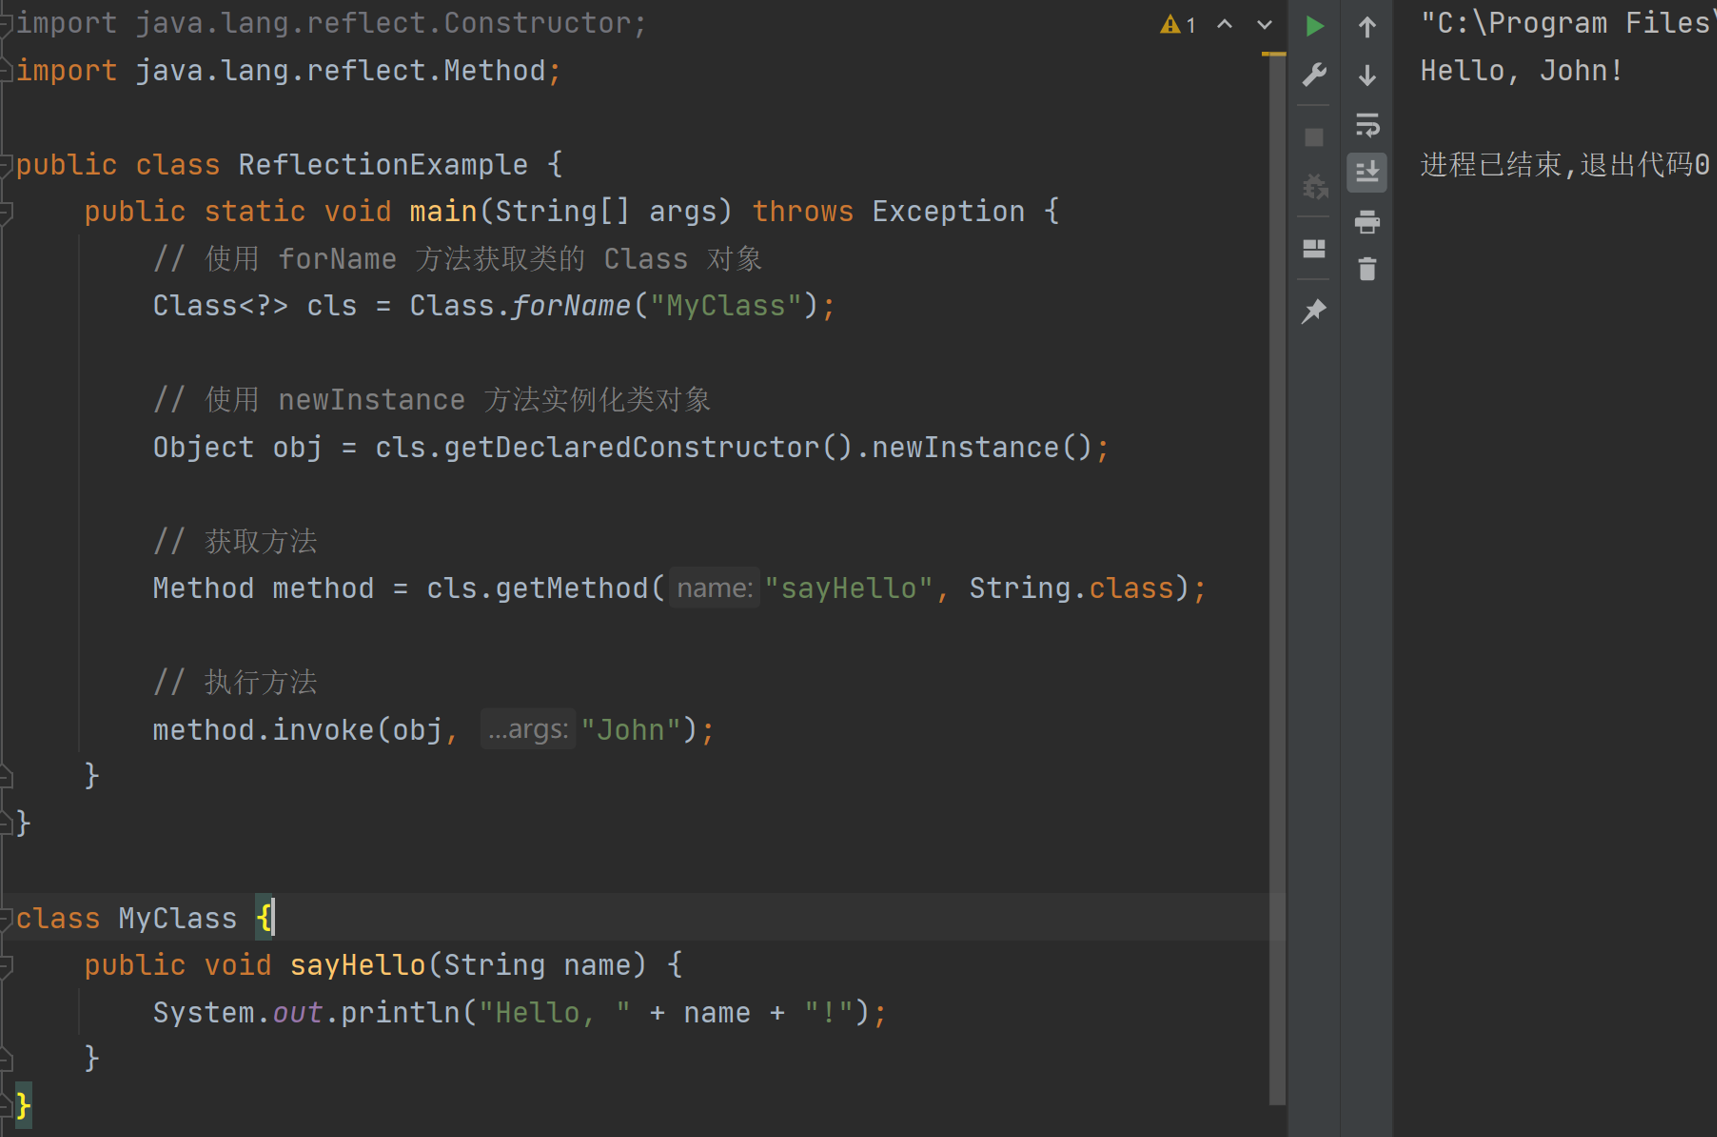Viewport: 1717px width, 1137px height.
Task: Click the "MyClass" string literal
Action: point(726,306)
